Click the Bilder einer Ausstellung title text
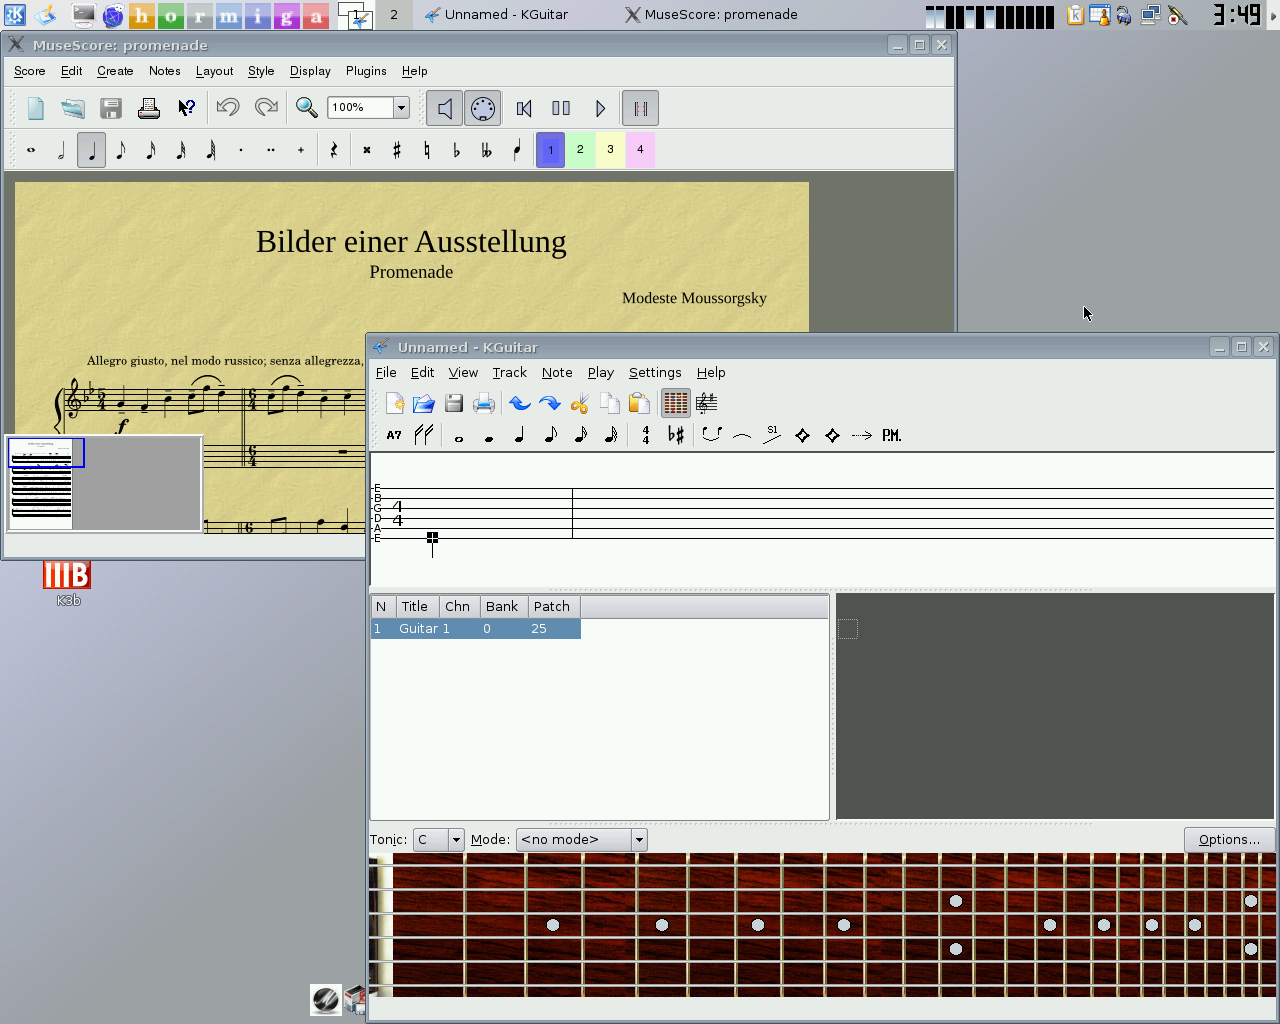This screenshot has height=1024, width=1280. pyautogui.click(x=411, y=242)
